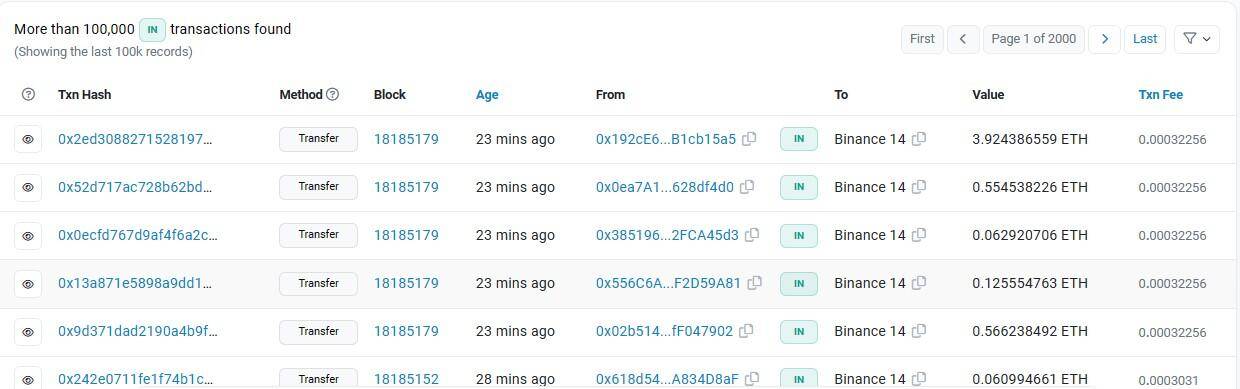
Task: Click the Method column help icon
Action: 333,94
